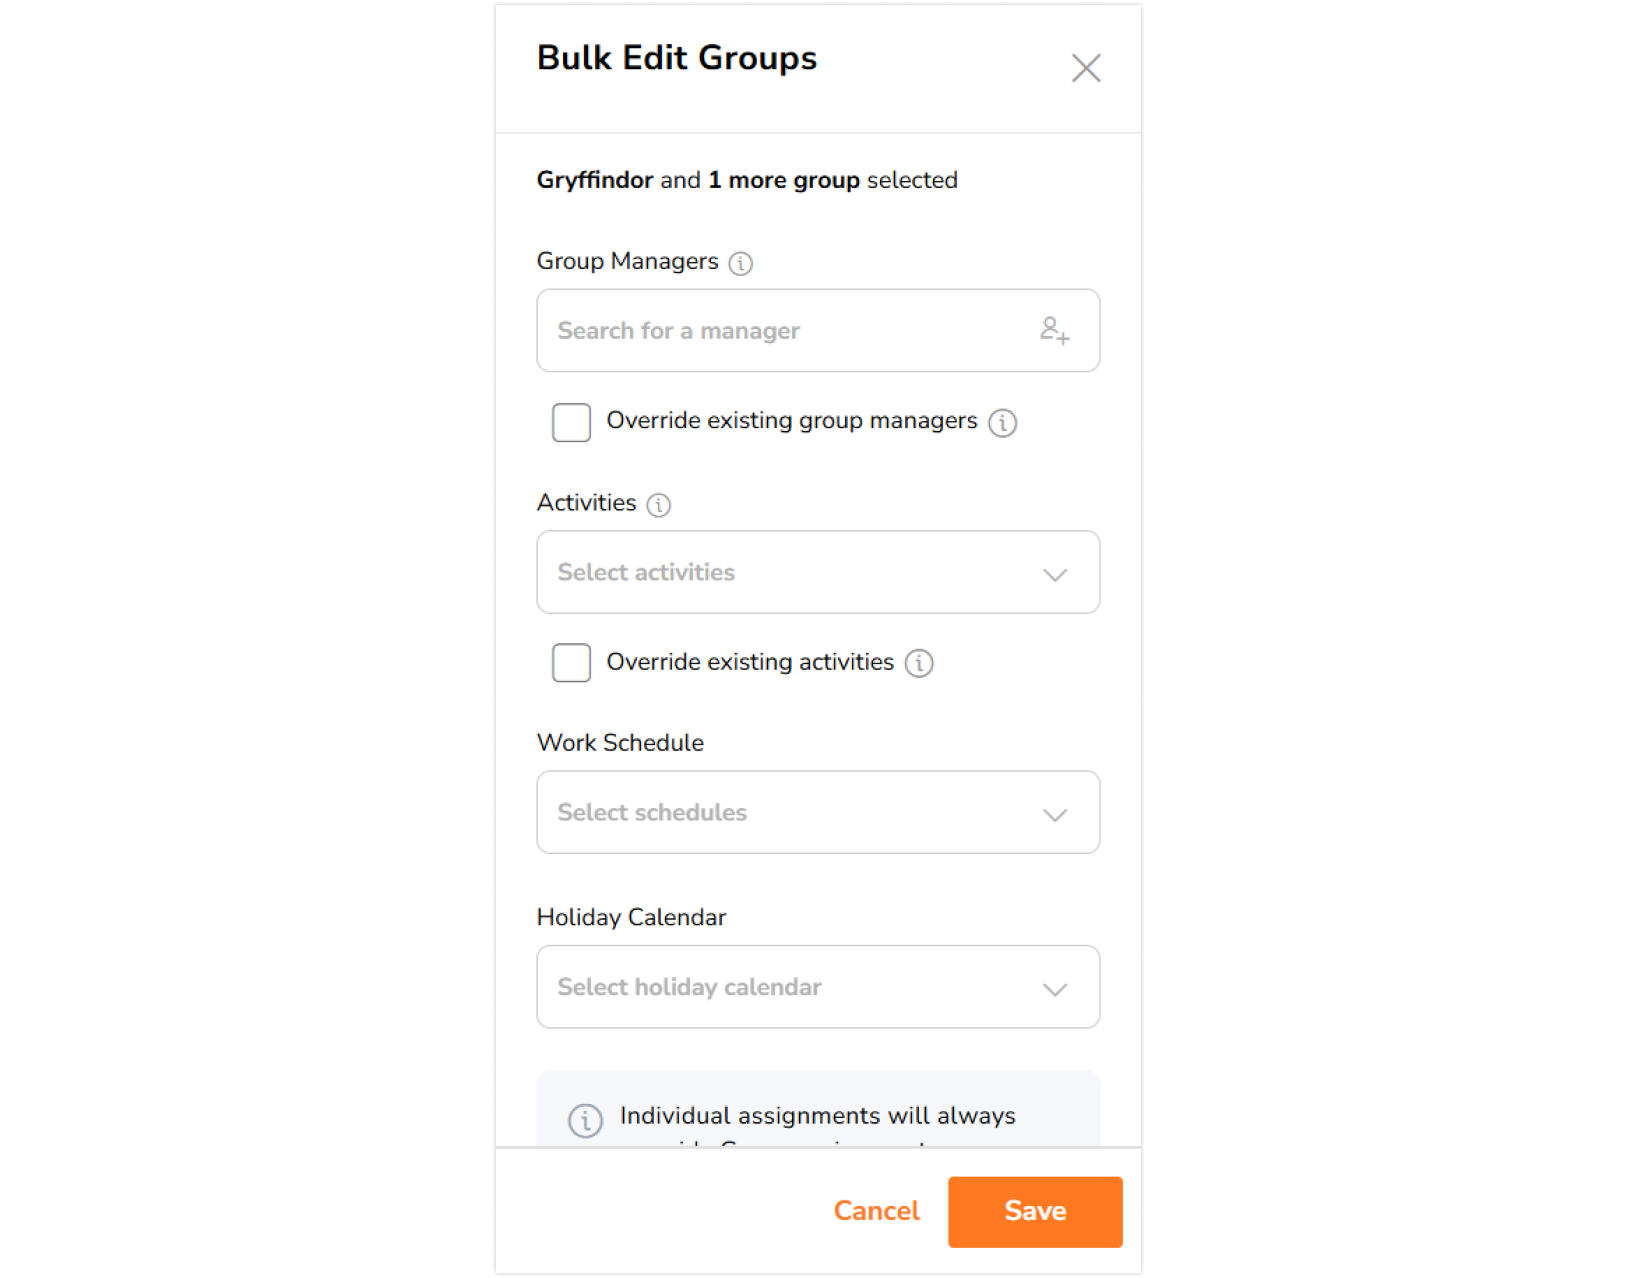Cancel the bulk edit
1637x1278 pixels.
(876, 1211)
